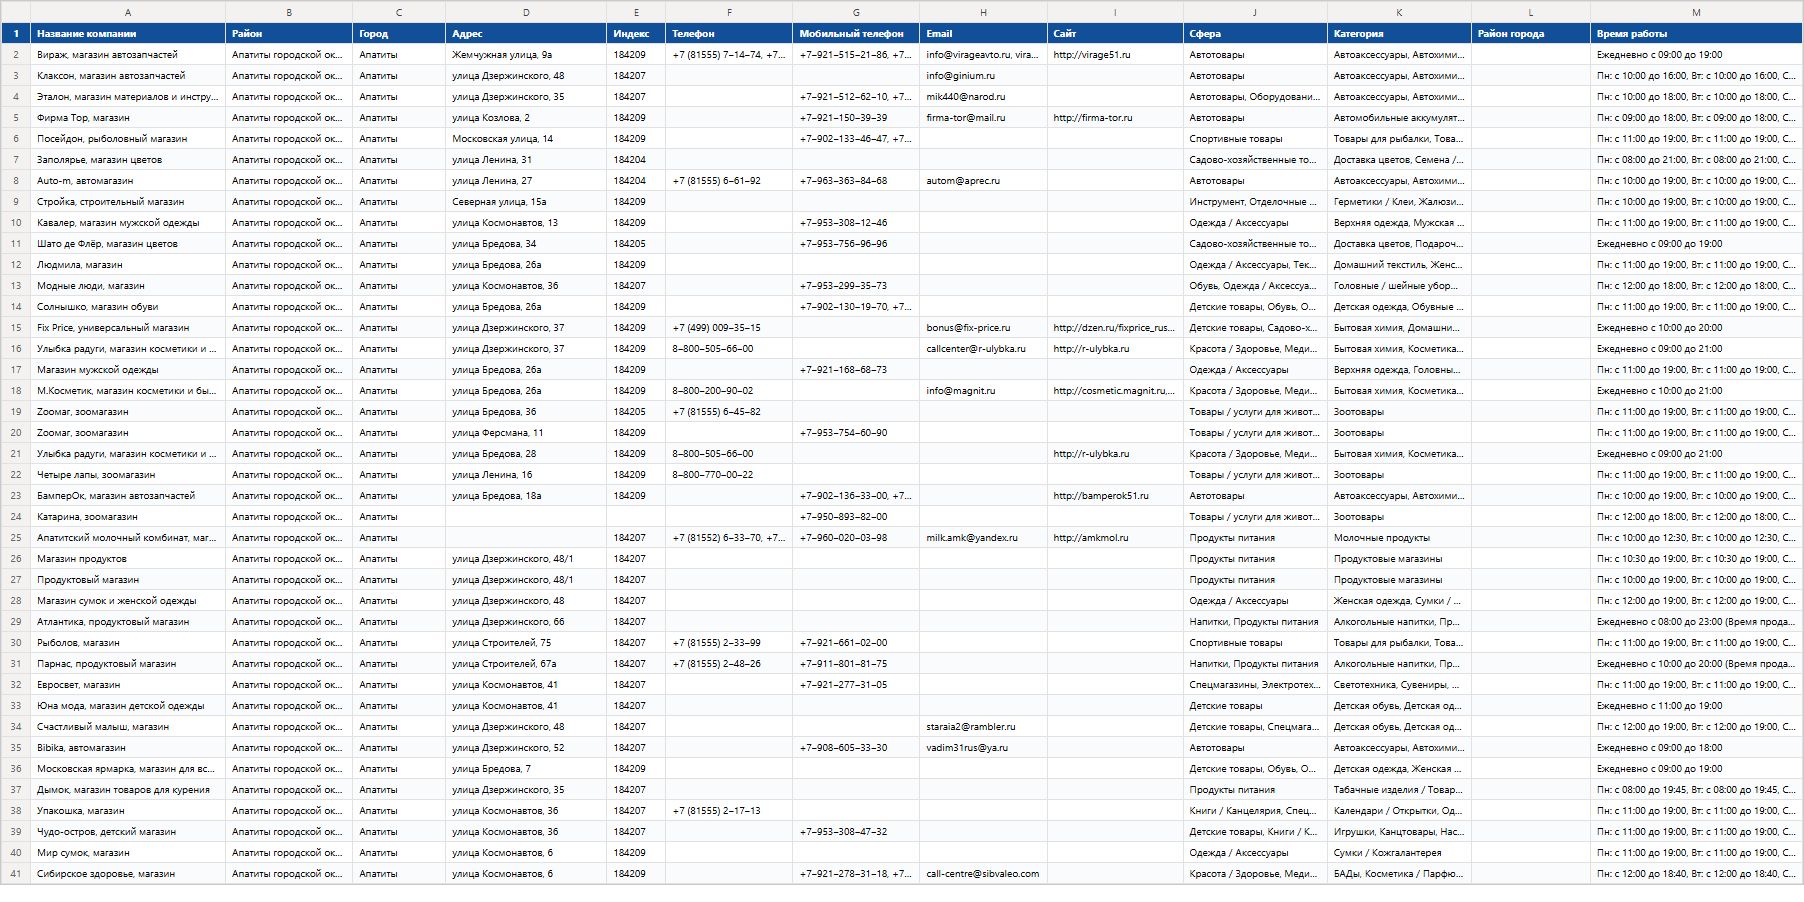Screen dimensions: 1804x902
Task: Select the phone cell '8–800–770–00–22'
Action: tap(729, 475)
